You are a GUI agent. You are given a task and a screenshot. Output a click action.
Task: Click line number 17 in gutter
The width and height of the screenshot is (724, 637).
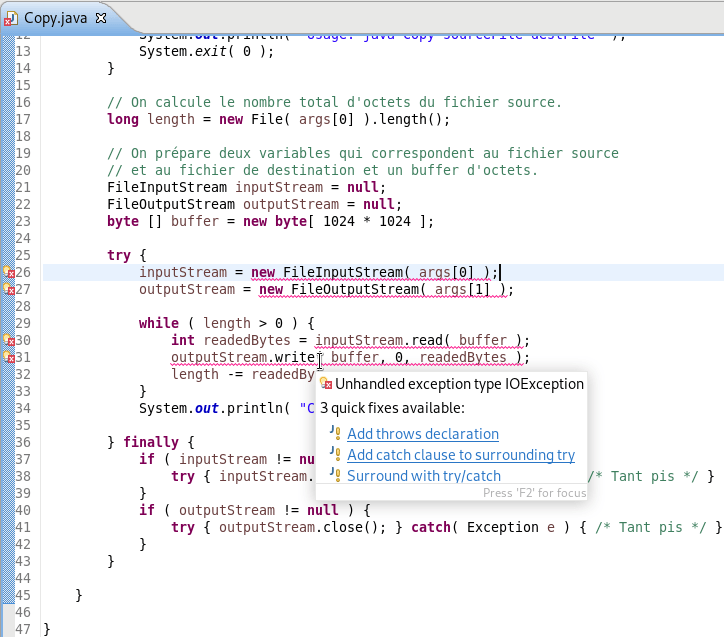(x=23, y=120)
